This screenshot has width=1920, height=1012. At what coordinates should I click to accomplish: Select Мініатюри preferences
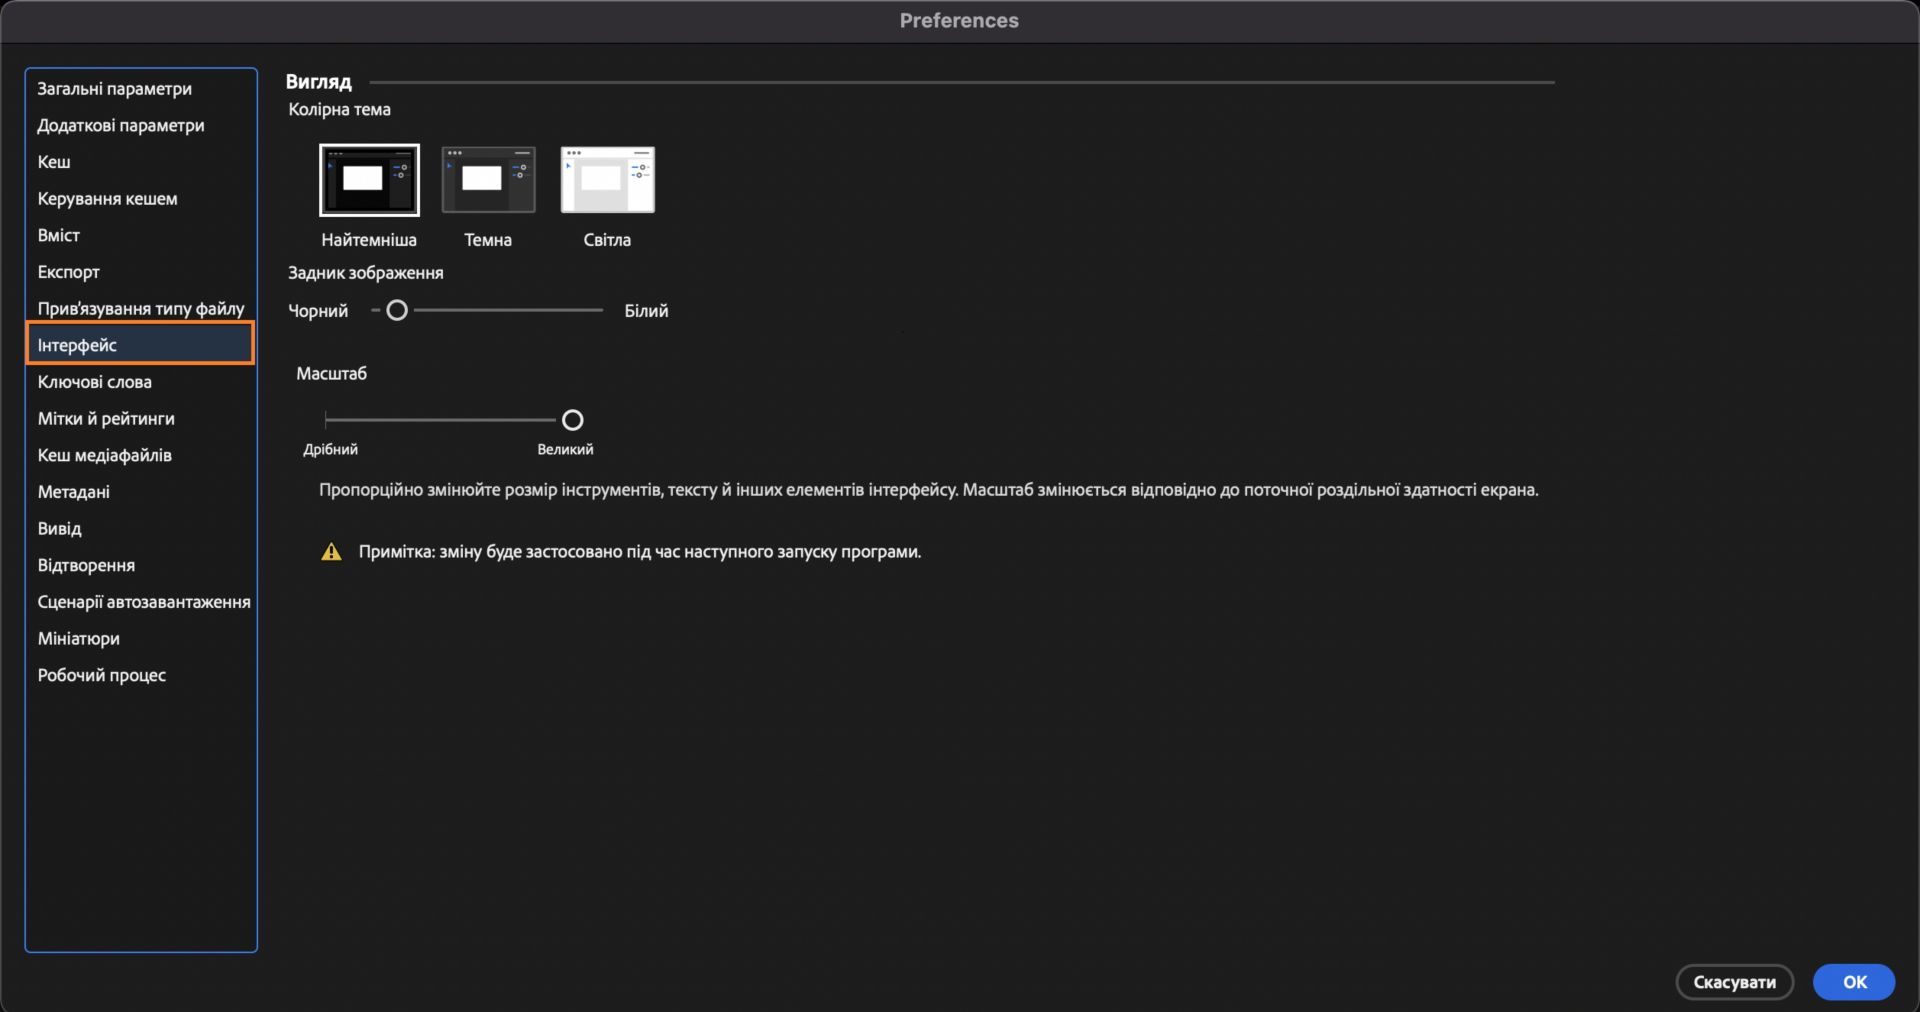[x=141, y=638]
